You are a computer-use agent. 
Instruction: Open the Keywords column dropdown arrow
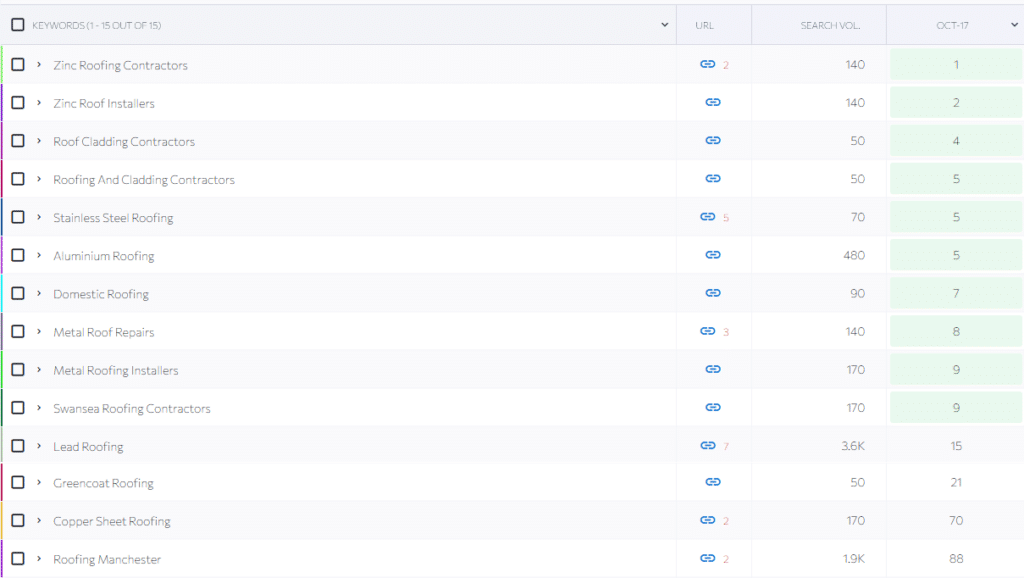(x=665, y=25)
